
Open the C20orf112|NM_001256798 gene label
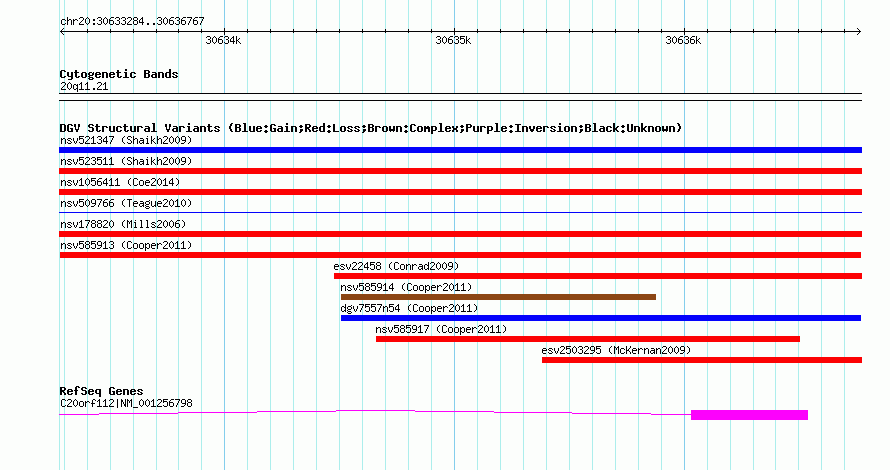point(126,403)
